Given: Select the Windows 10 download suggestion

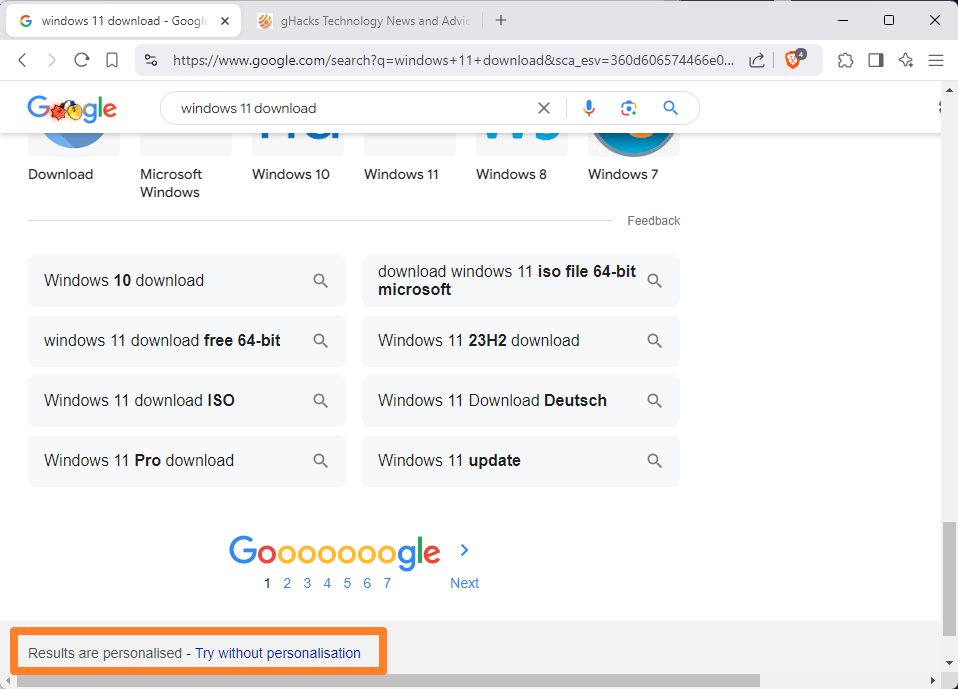Looking at the screenshot, I should [187, 280].
